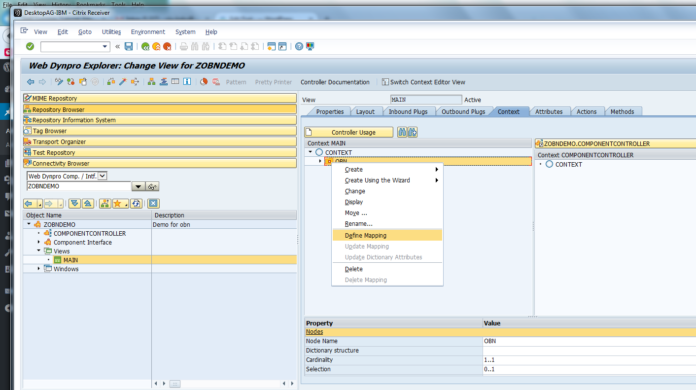Click the horizontal scrollbar under object tree
The width and height of the screenshot is (696, 390).
point(175,384)
